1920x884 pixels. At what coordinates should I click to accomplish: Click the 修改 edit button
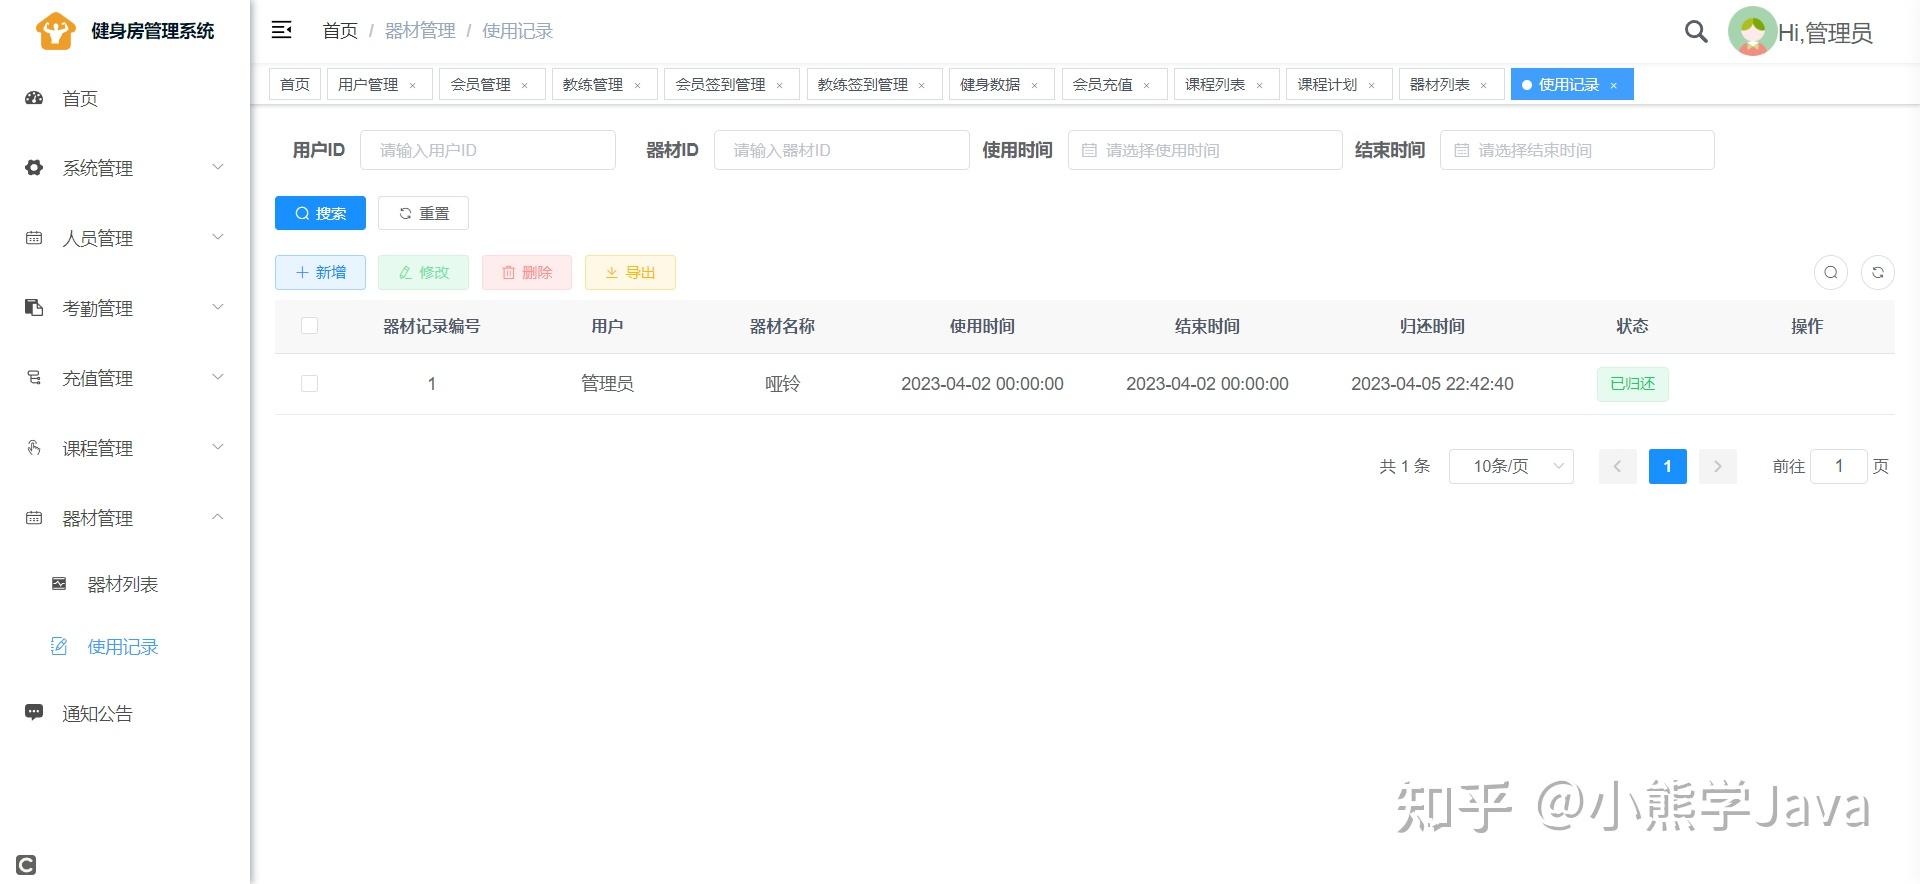point(423,272)
